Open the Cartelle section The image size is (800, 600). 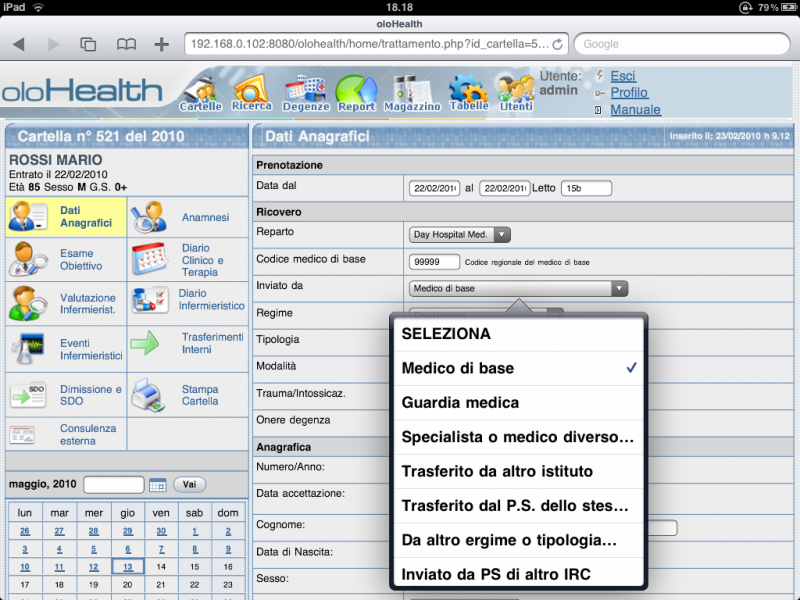[x=200, y=90]
